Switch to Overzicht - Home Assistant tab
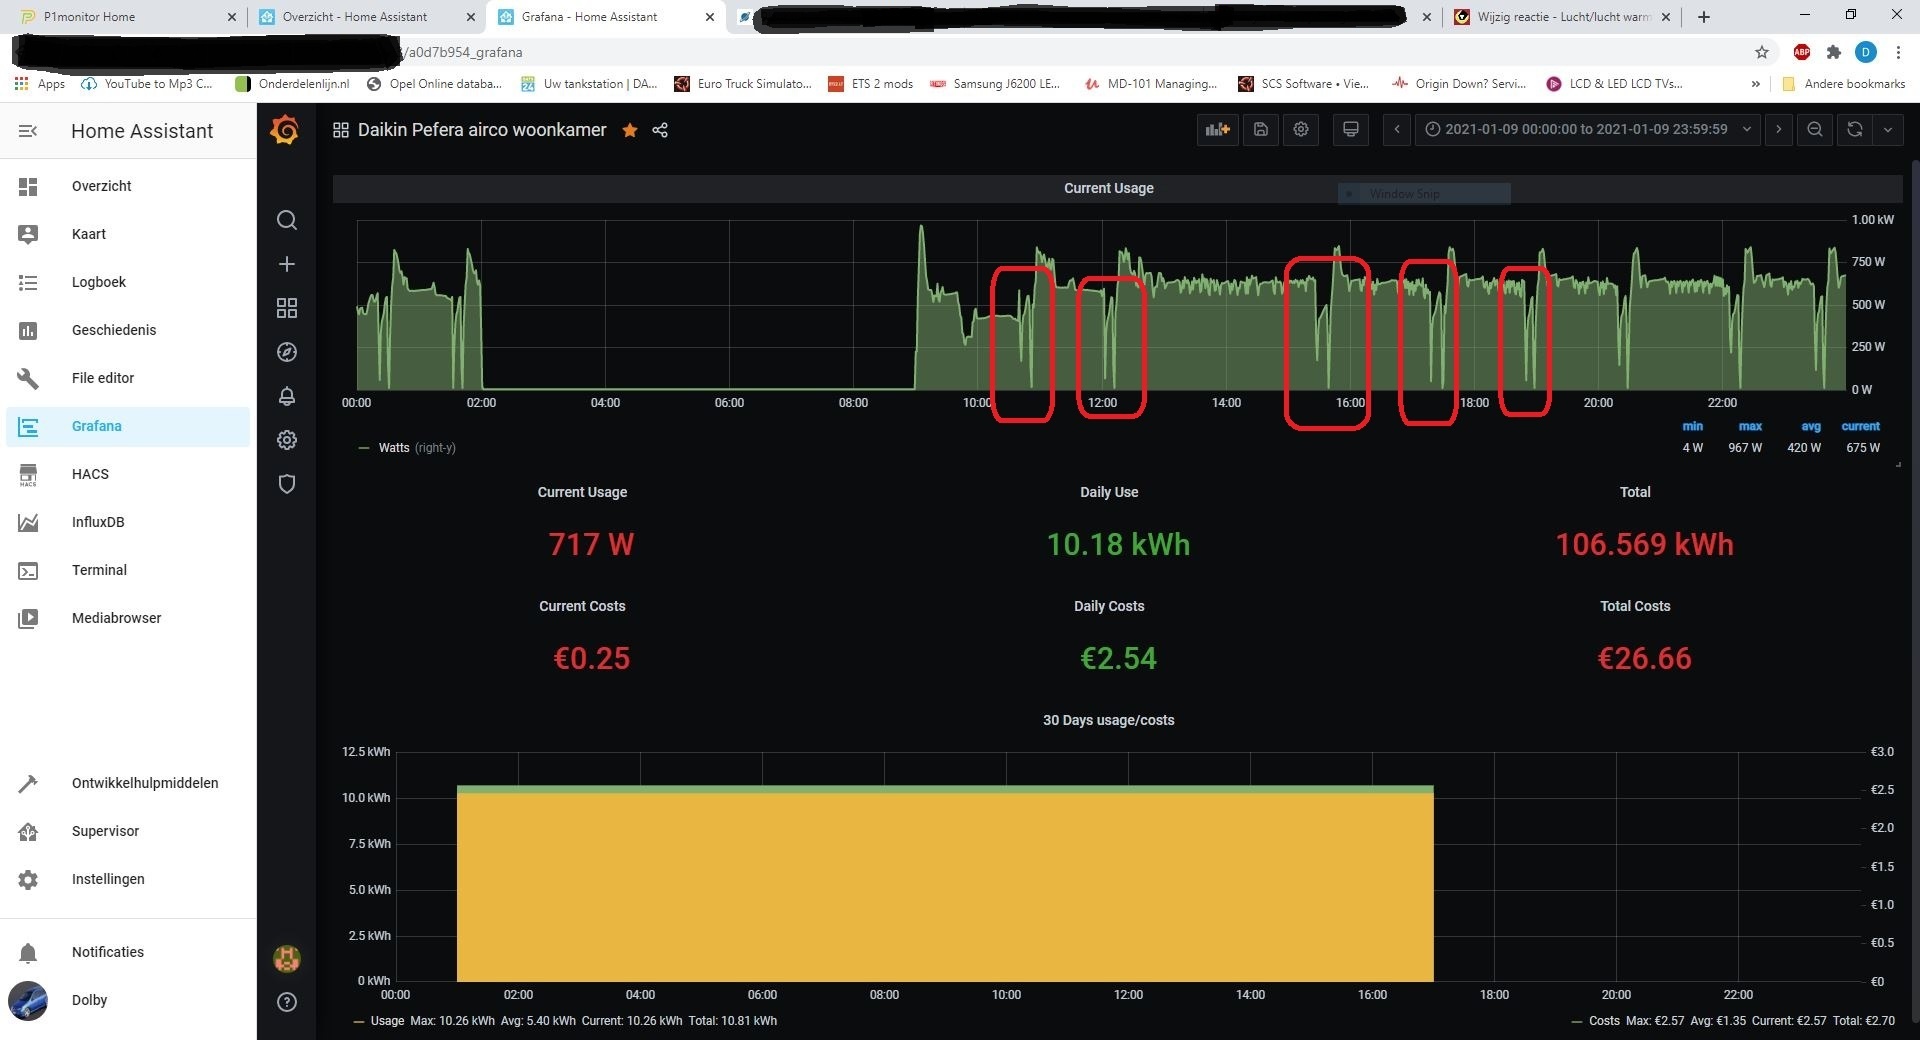Screen dimensions: 1920x1040 pyautogui.click(x=366, y=17)
